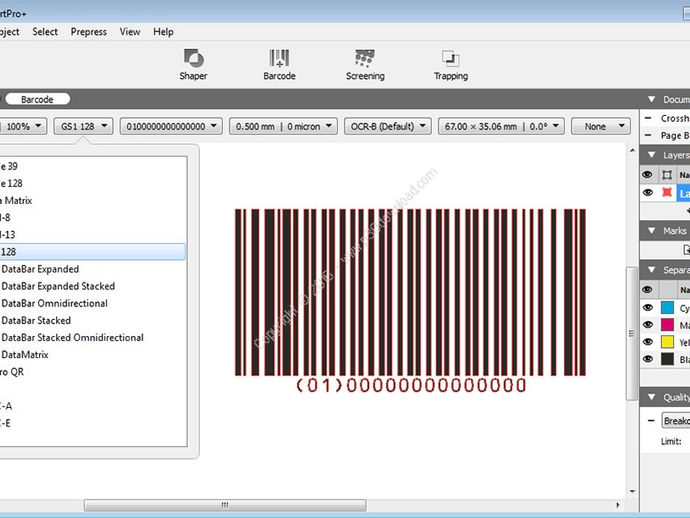Open the 010000000000000 code dropdown

(x=171, y=126)
